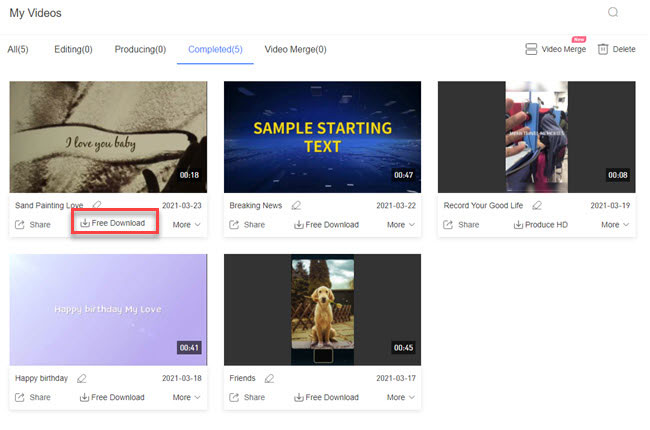Rename Record Your Good Life pencil icon

coord(537,205)
